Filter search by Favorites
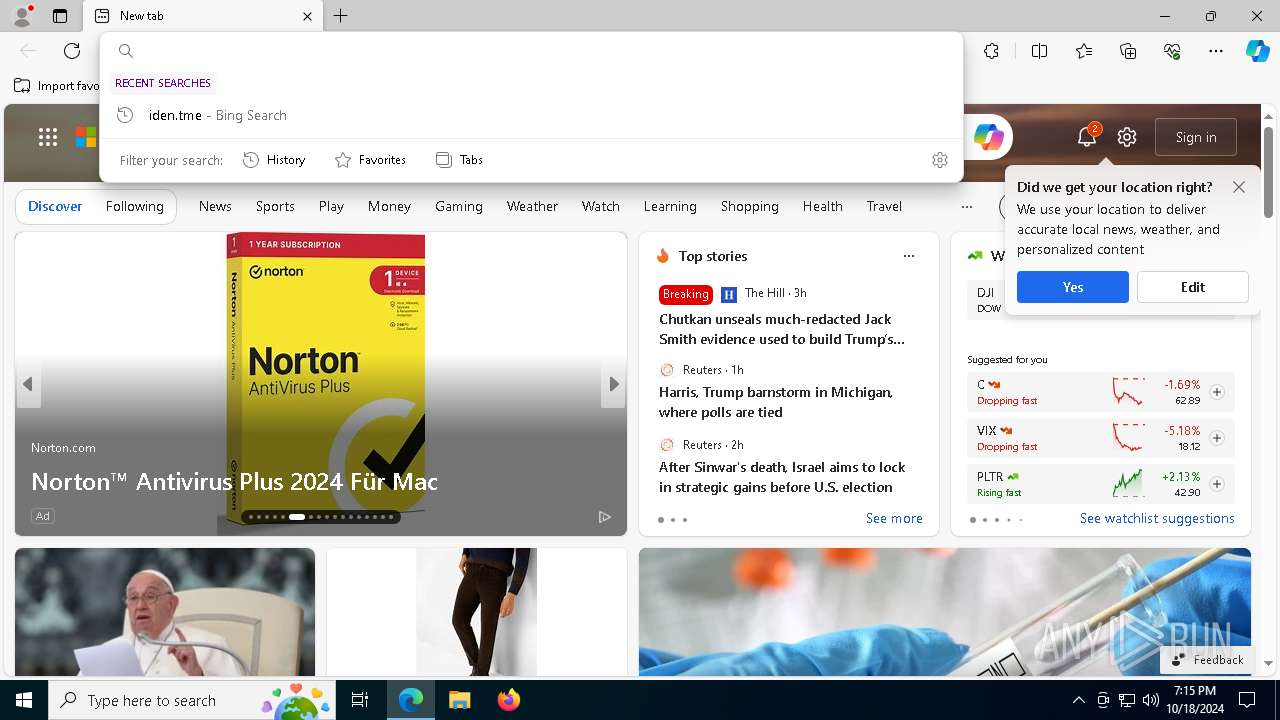The image size is (1280, 720). [370, 160]
